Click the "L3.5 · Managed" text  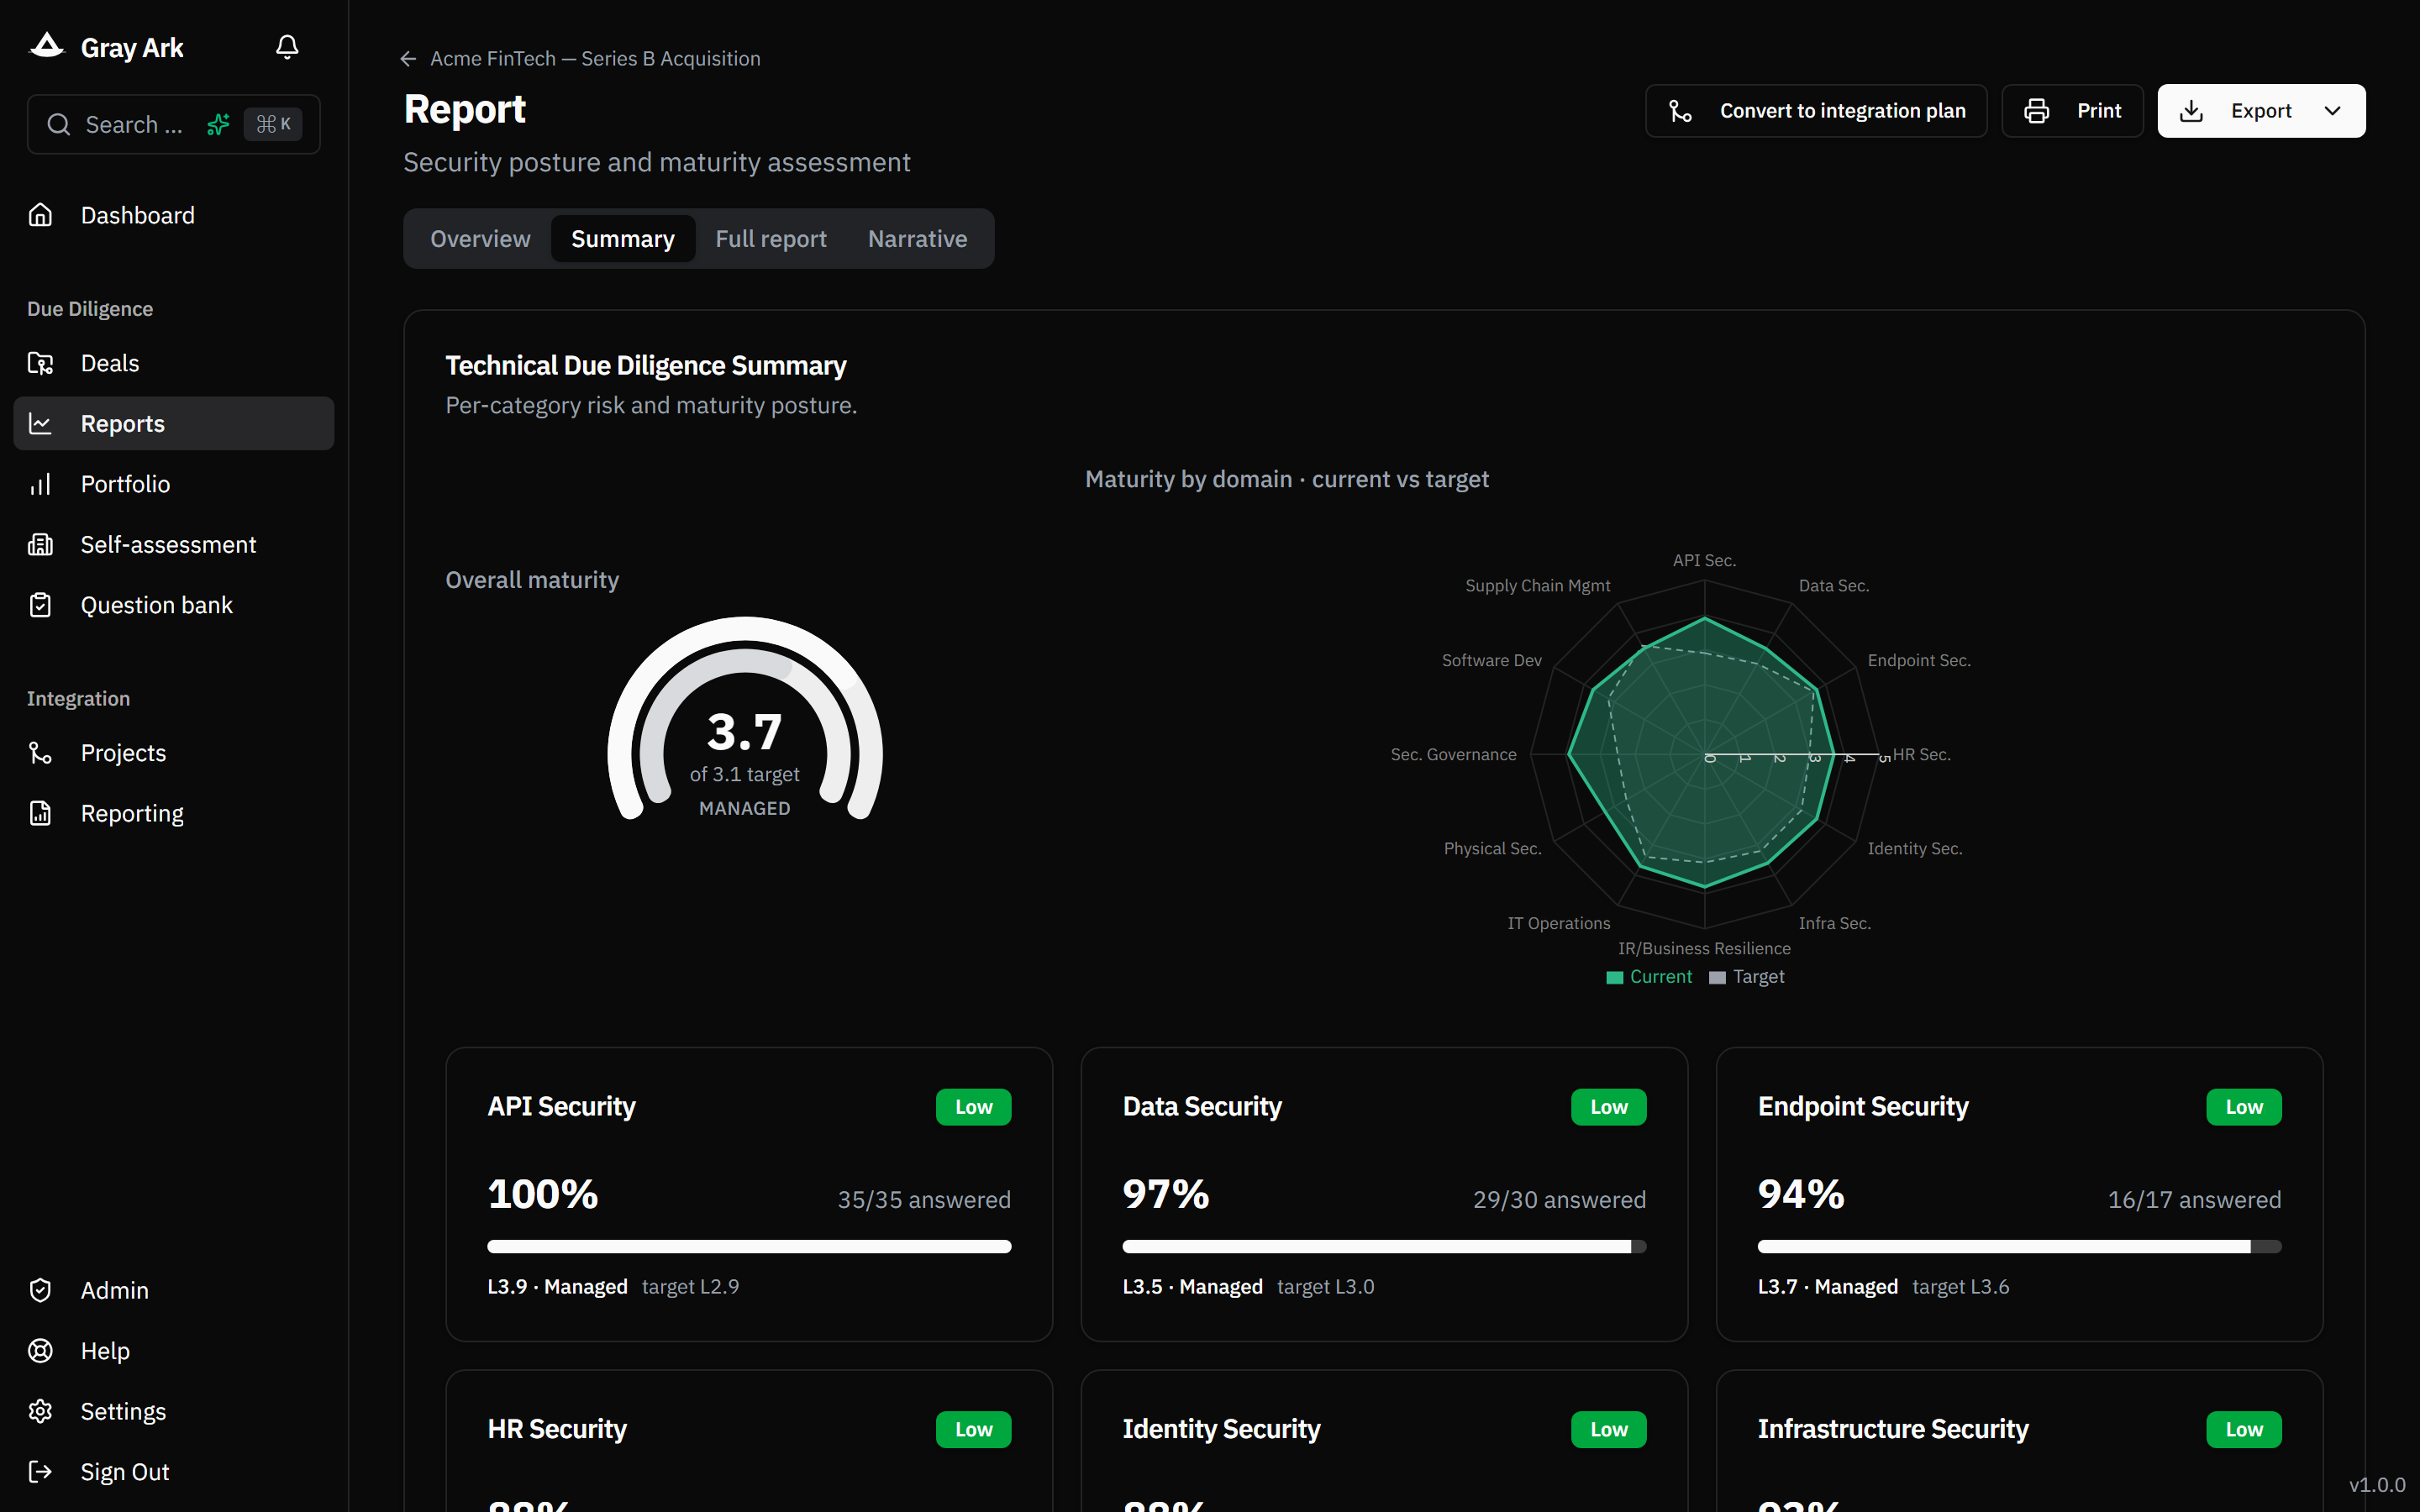(1192, 1286)
